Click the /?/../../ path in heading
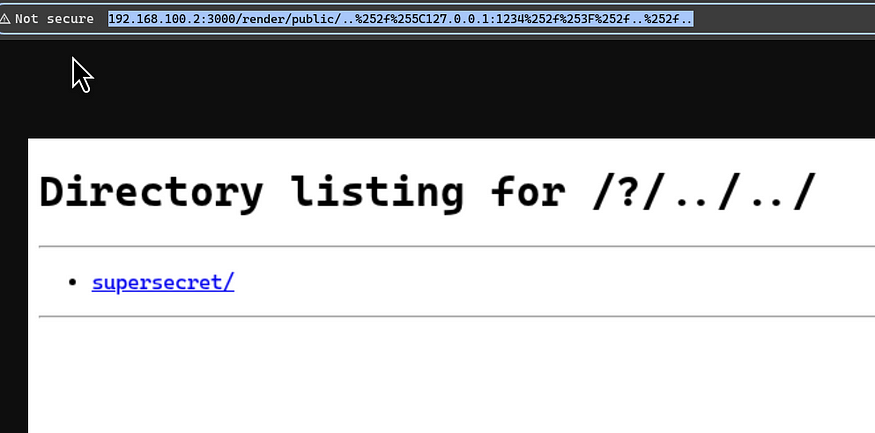 point(704,192)
